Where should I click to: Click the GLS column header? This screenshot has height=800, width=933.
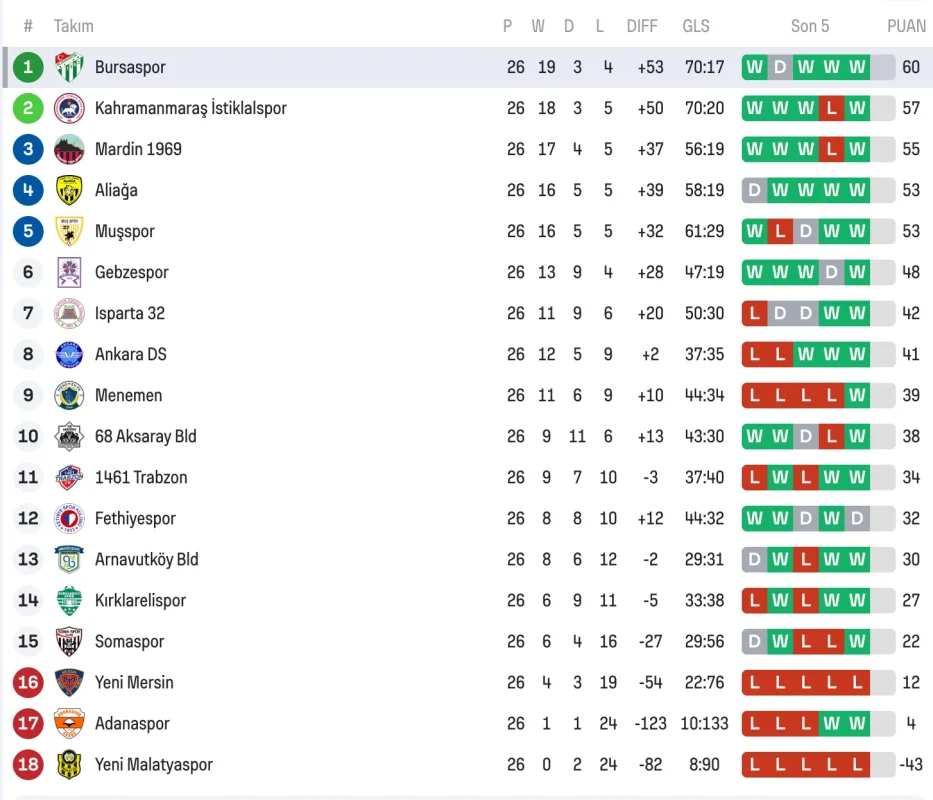coord(696,26)
